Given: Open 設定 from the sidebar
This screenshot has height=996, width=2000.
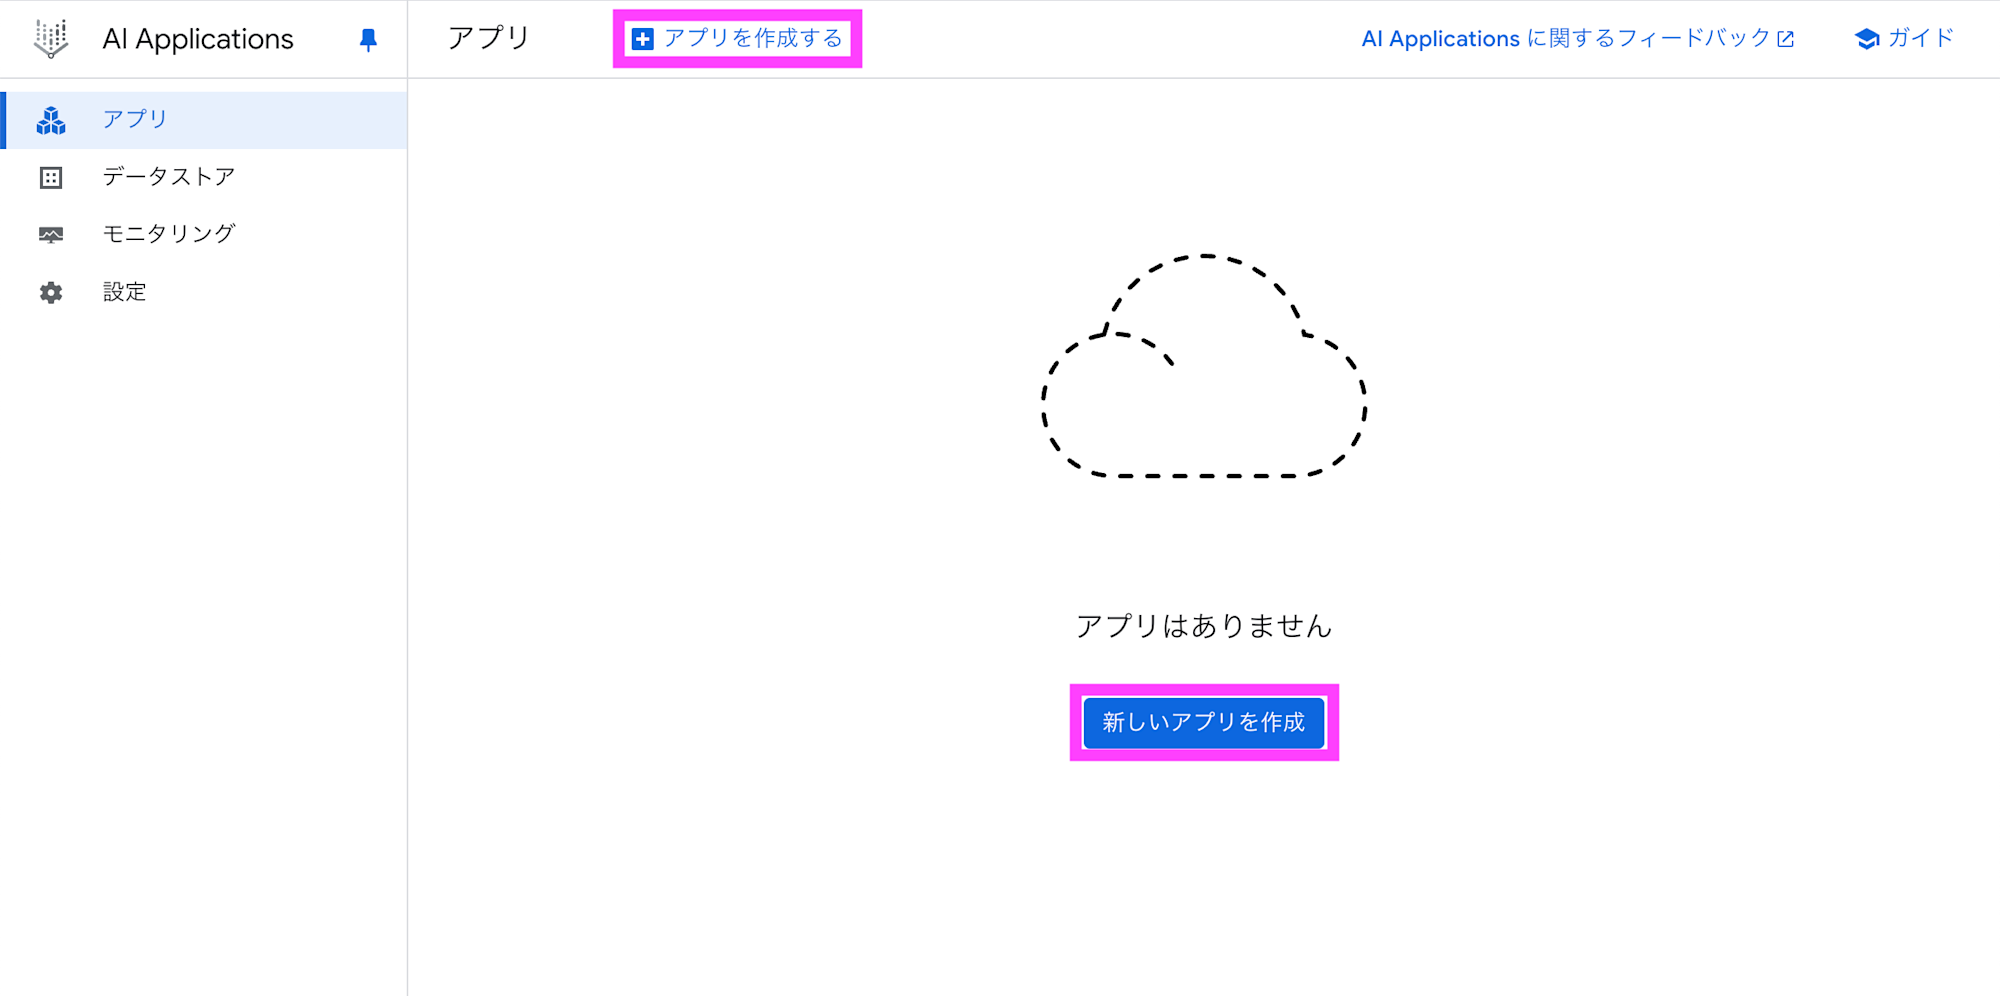Looking at the screenshot, I should click(x=204, y=292).
